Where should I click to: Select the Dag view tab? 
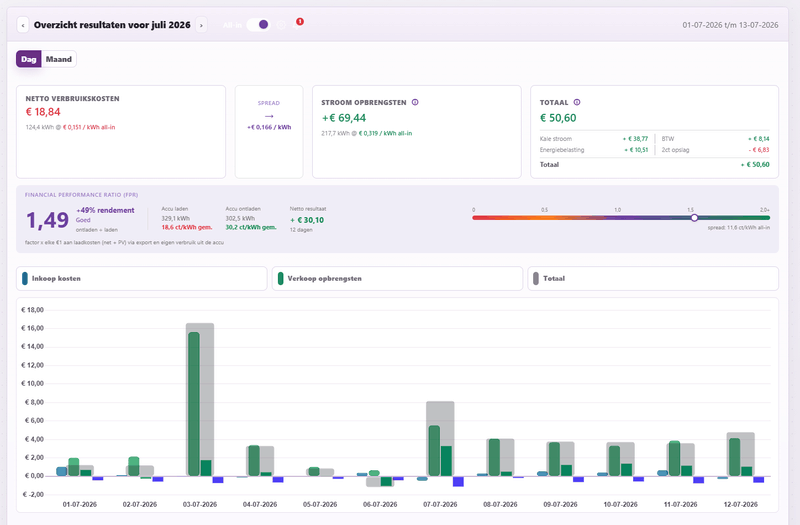click(29, 59)
